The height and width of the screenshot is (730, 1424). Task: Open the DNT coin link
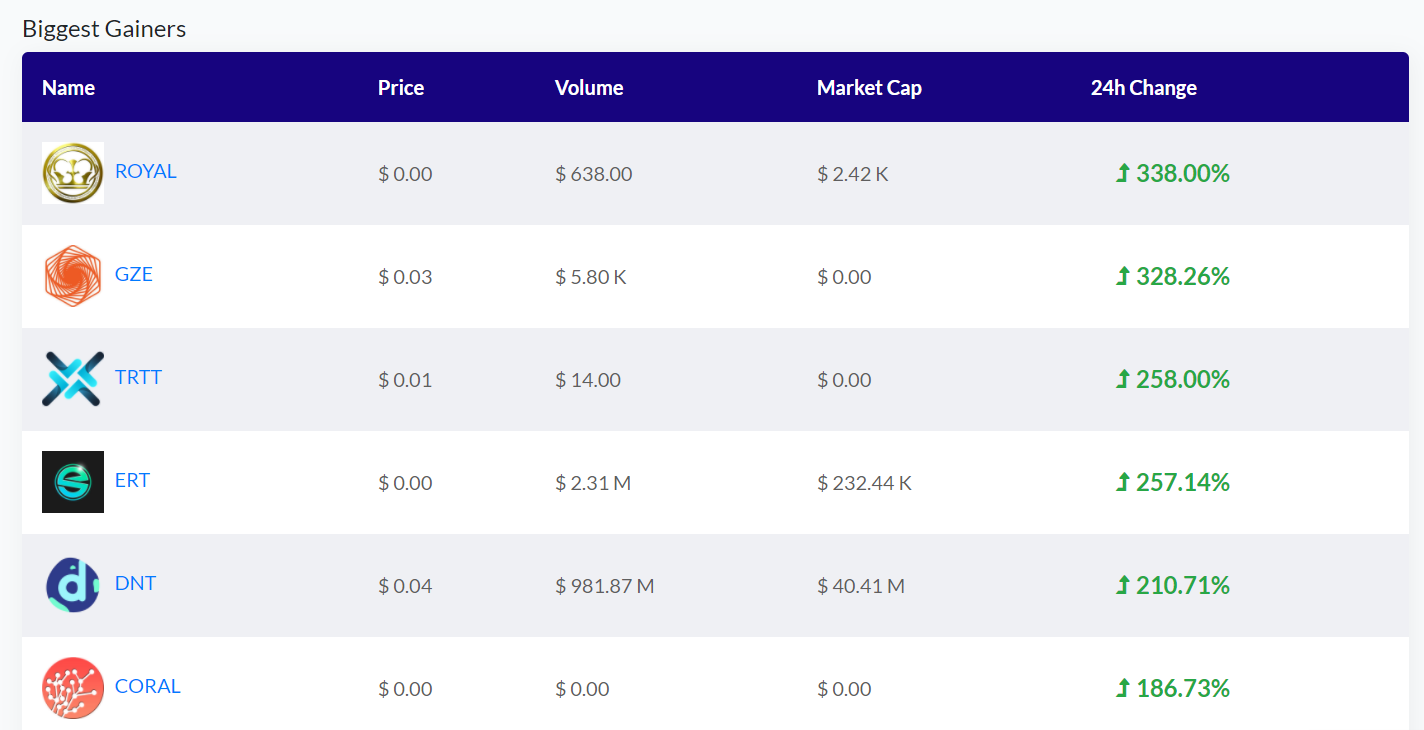[x=136, y=583]
